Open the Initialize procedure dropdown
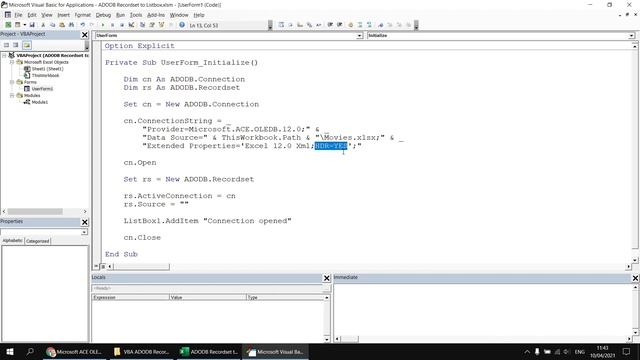Screen dimensions: 640x360 coord(631,36)
